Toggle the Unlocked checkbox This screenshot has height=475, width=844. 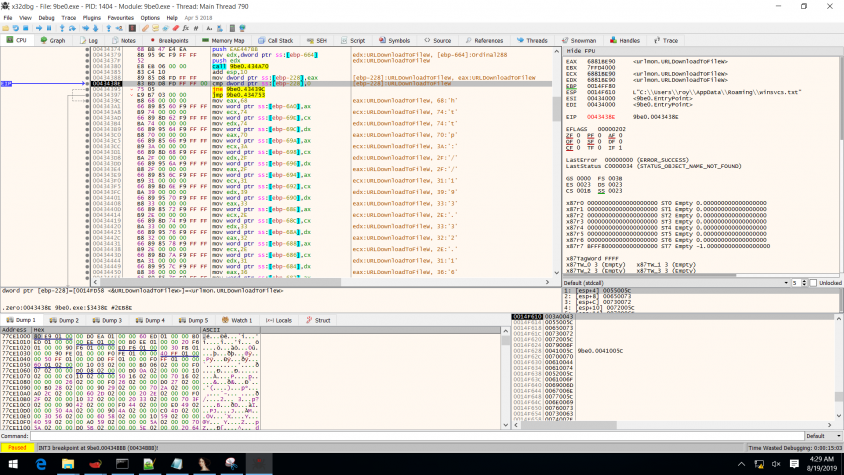pos(813,283)
